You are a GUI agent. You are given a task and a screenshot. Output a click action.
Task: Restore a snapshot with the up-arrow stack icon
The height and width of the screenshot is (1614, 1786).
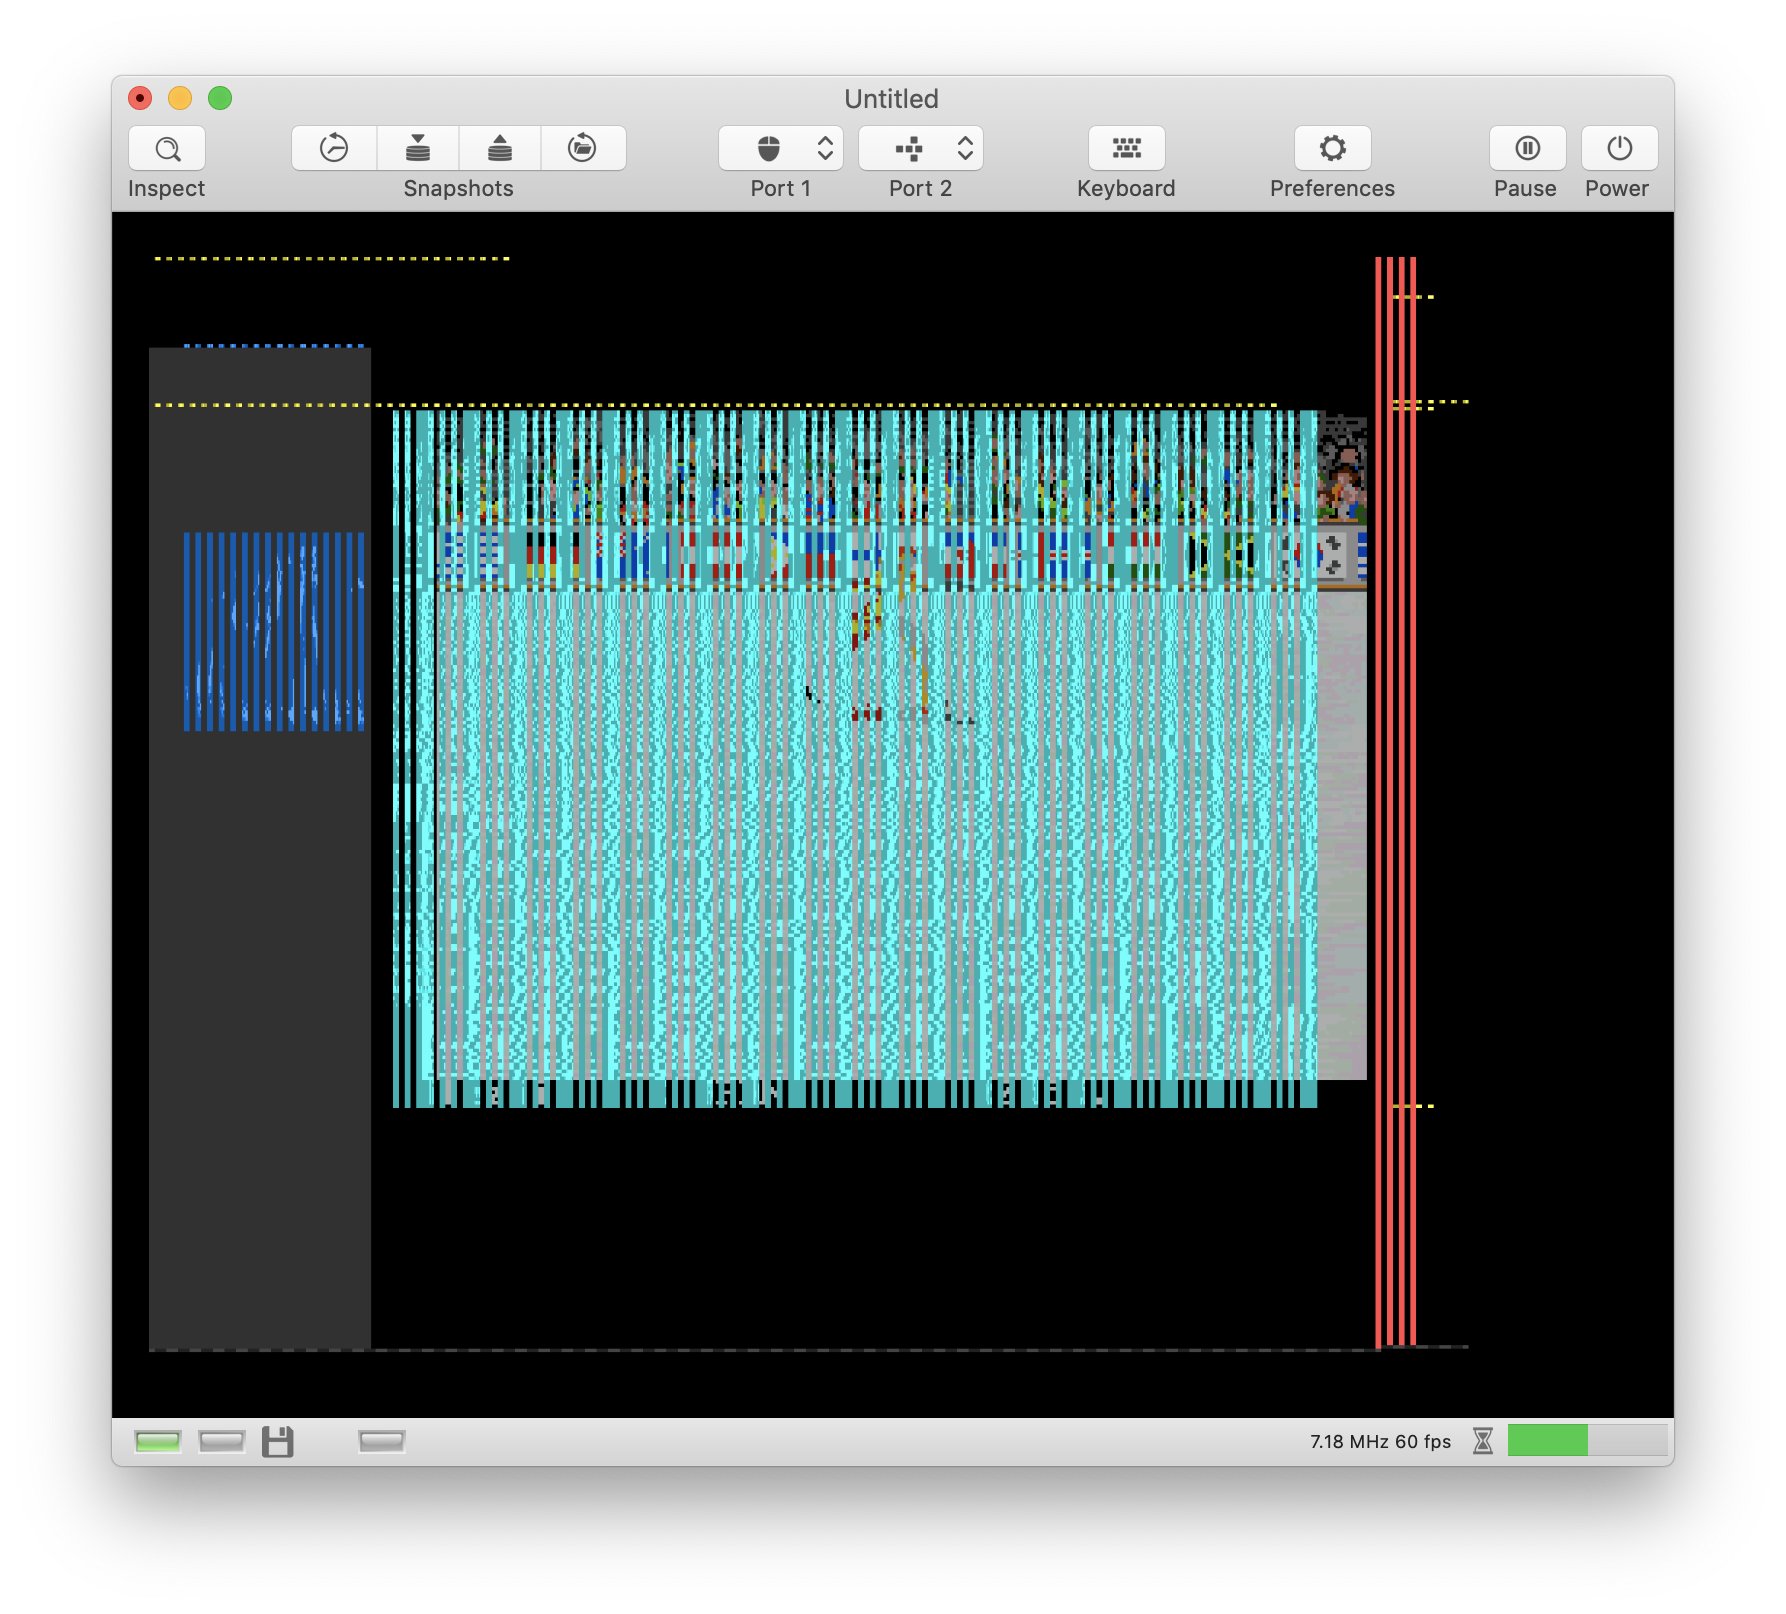[x=500, y=149]
